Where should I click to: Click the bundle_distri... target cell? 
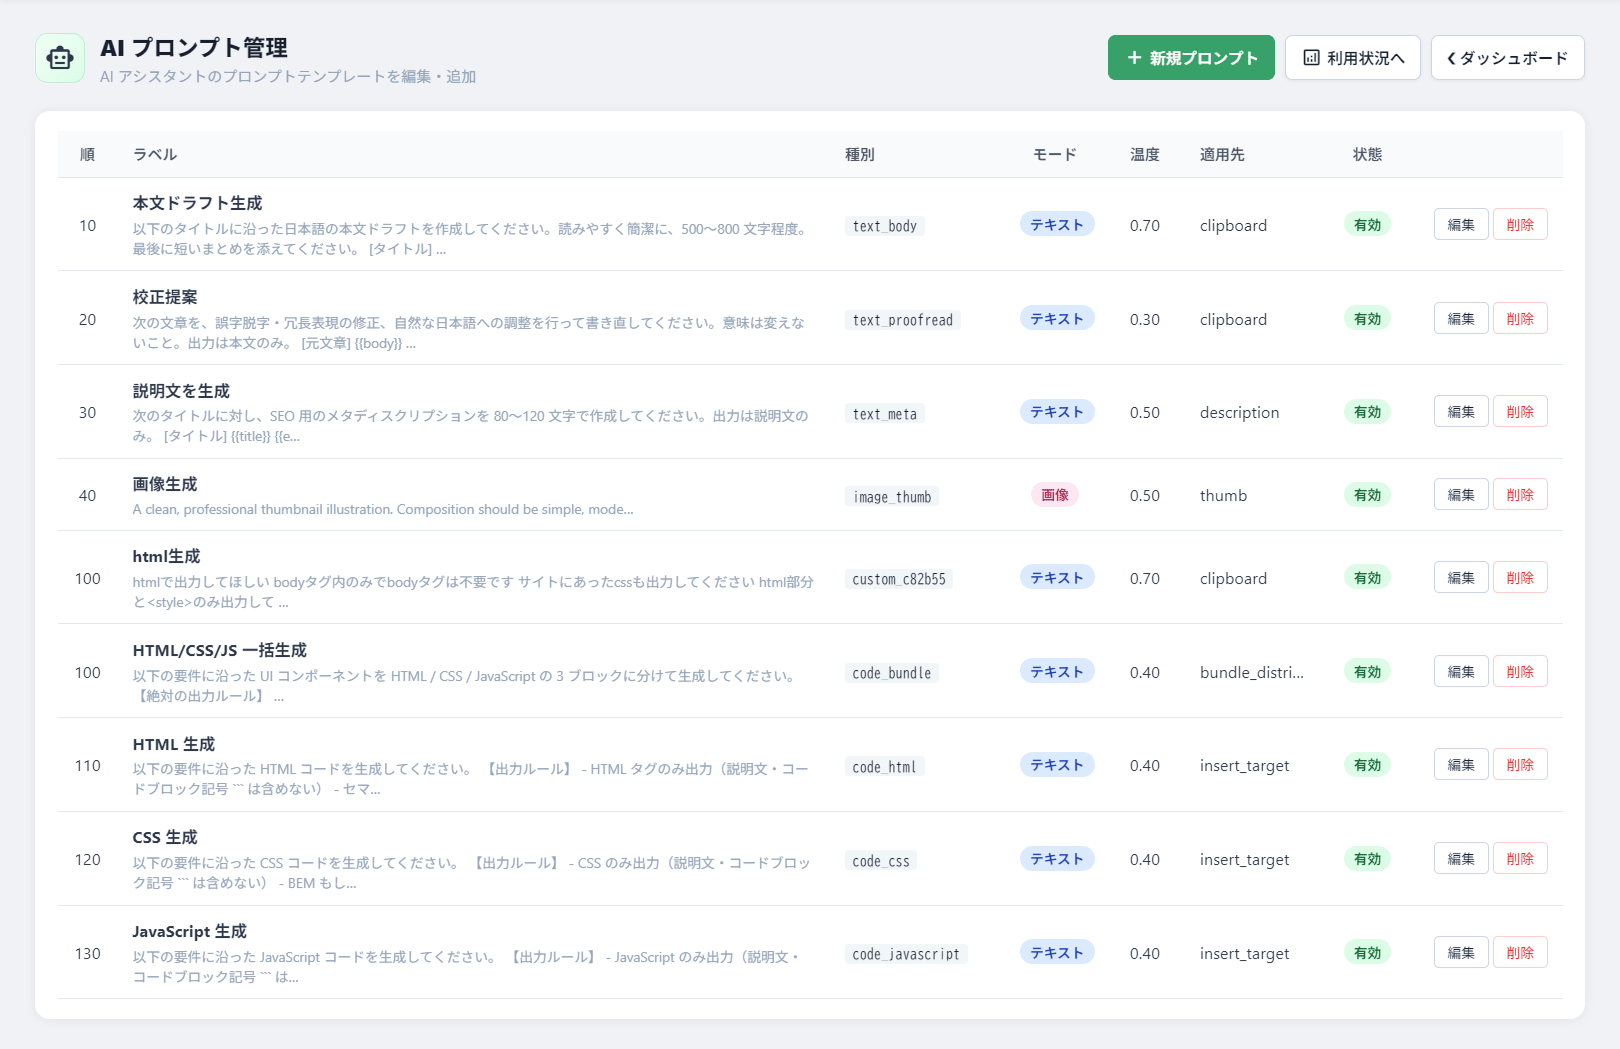point(1252,672)
